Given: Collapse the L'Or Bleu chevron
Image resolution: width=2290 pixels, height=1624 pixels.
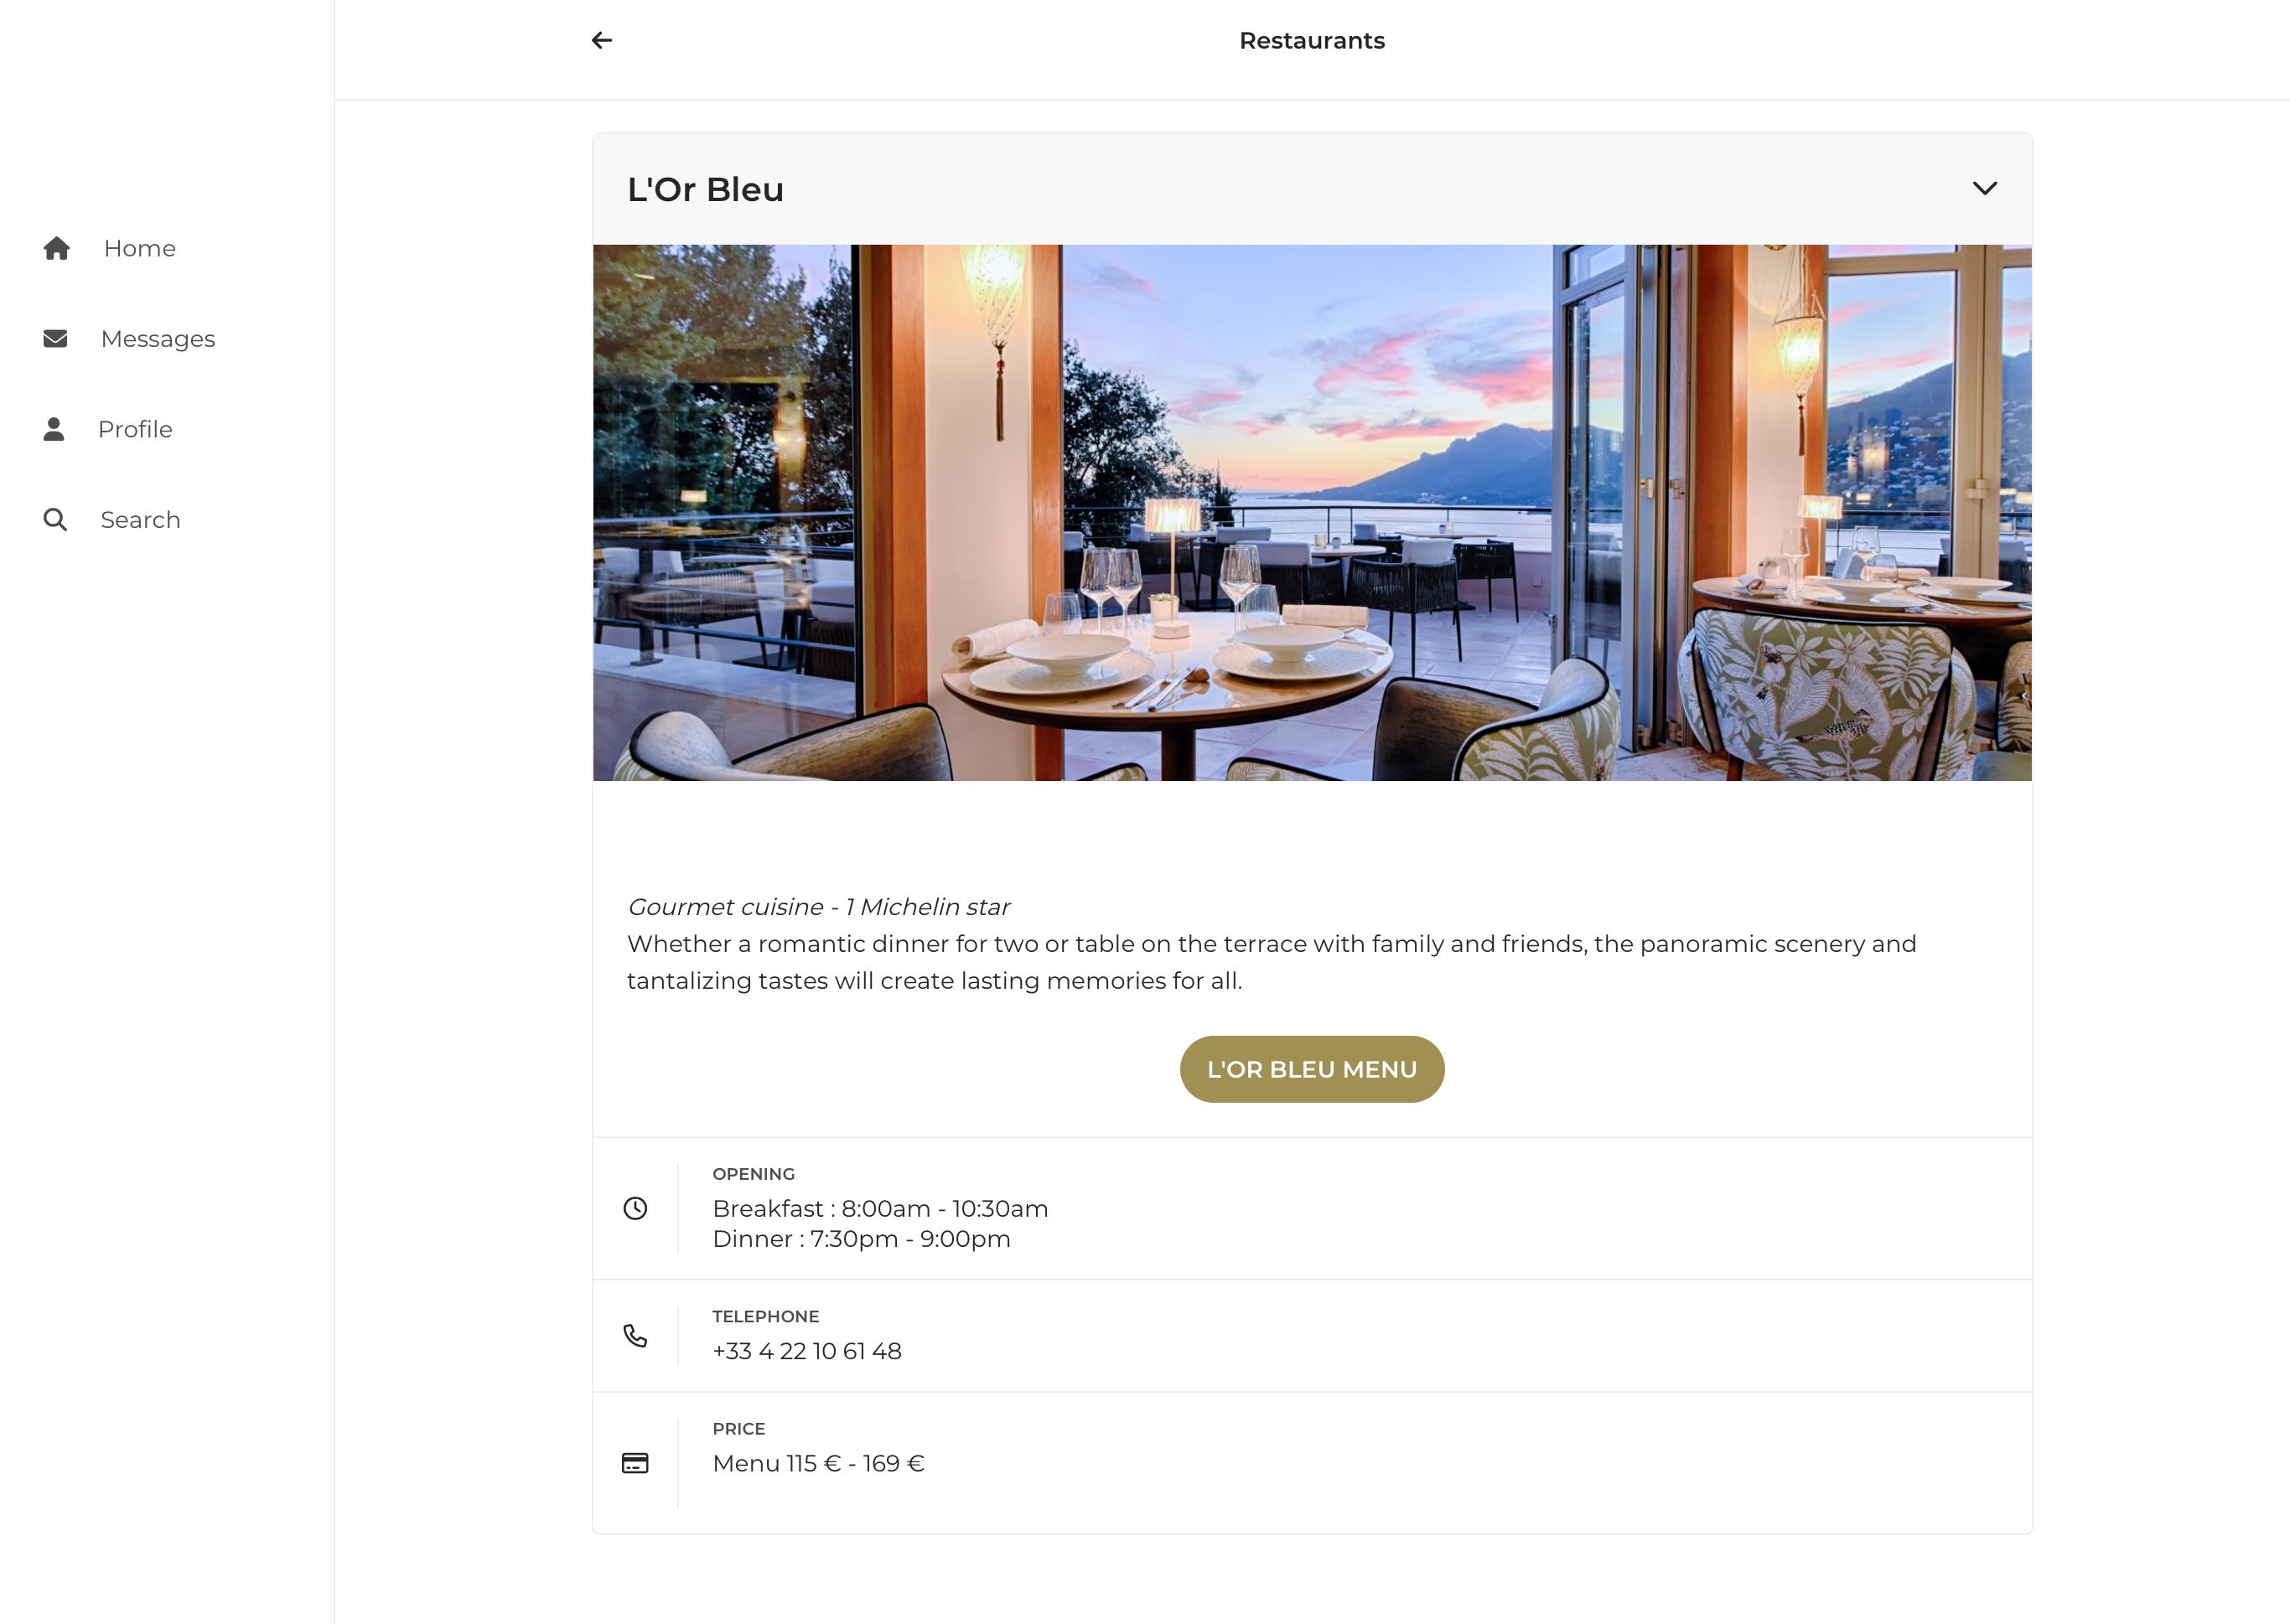Looking at the screenshot, I should [1984, 188].
